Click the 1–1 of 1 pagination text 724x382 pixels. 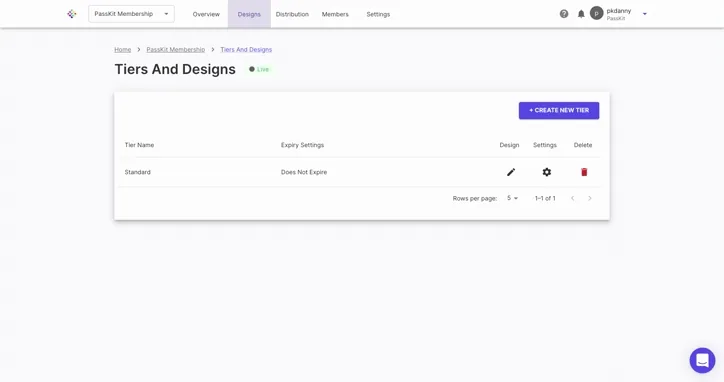pos(545,198)
